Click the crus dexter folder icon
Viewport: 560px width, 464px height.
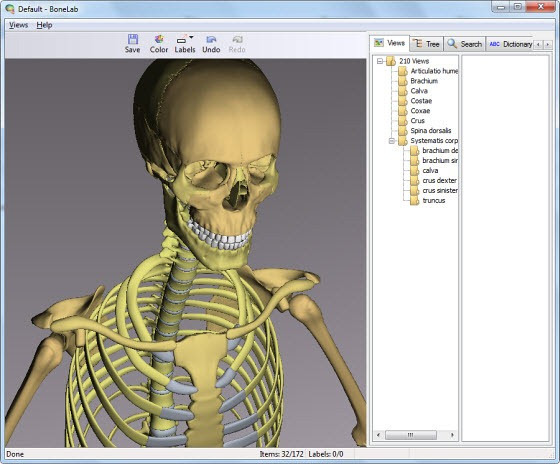(415, 181)
